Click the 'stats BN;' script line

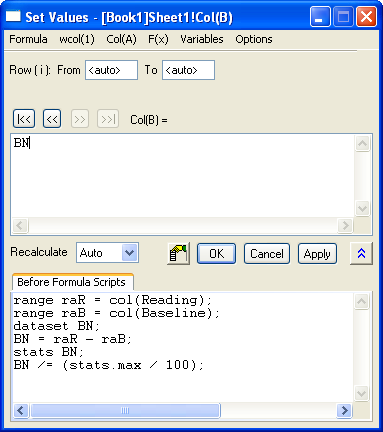tap(48, 352)
